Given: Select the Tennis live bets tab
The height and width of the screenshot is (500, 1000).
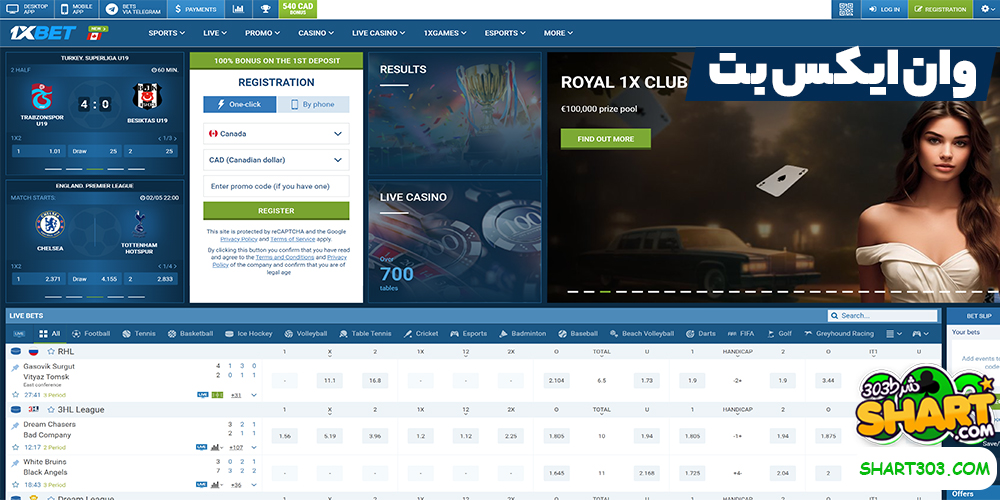Looking at the screenshot, I should click(x=138, y=334).
